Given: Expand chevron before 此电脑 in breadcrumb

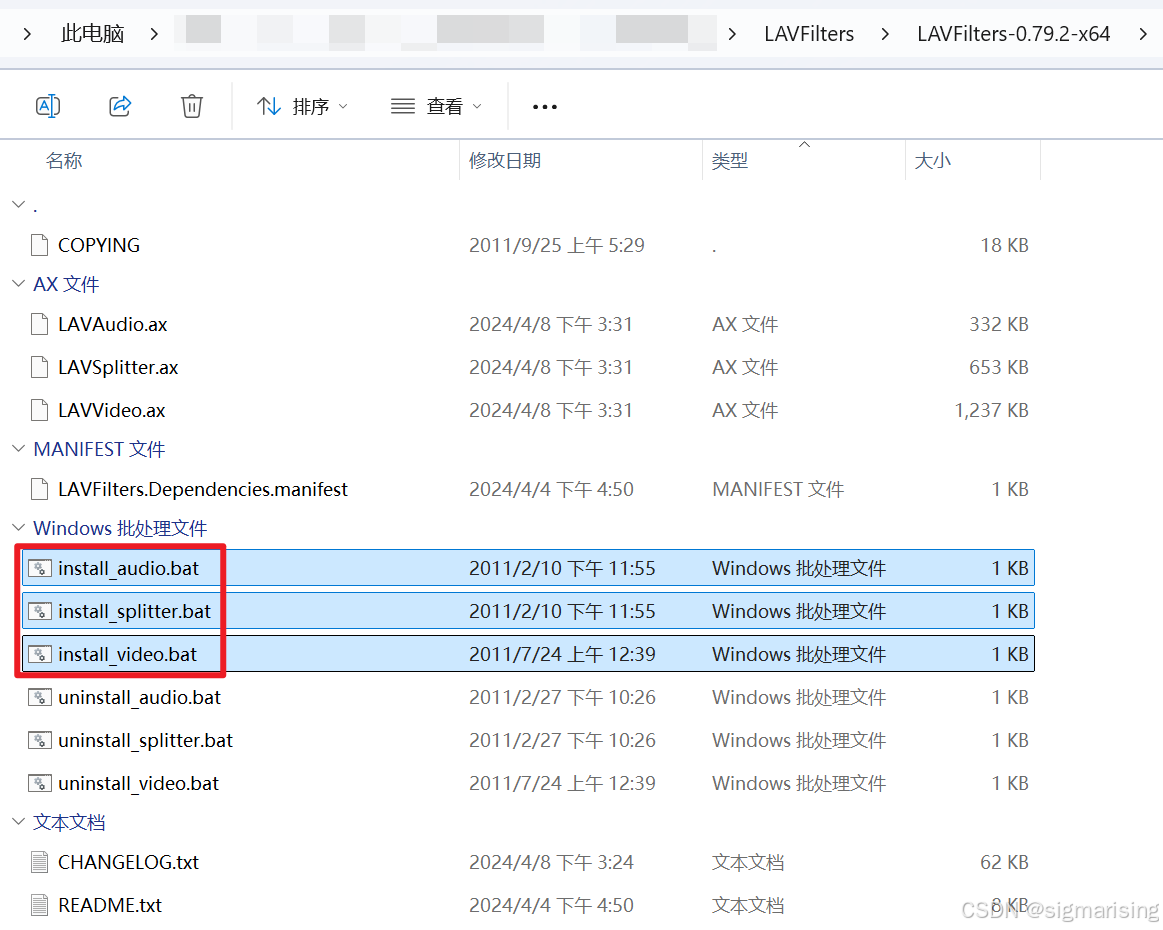Looking at the screenshot, I should coord(27,33).
